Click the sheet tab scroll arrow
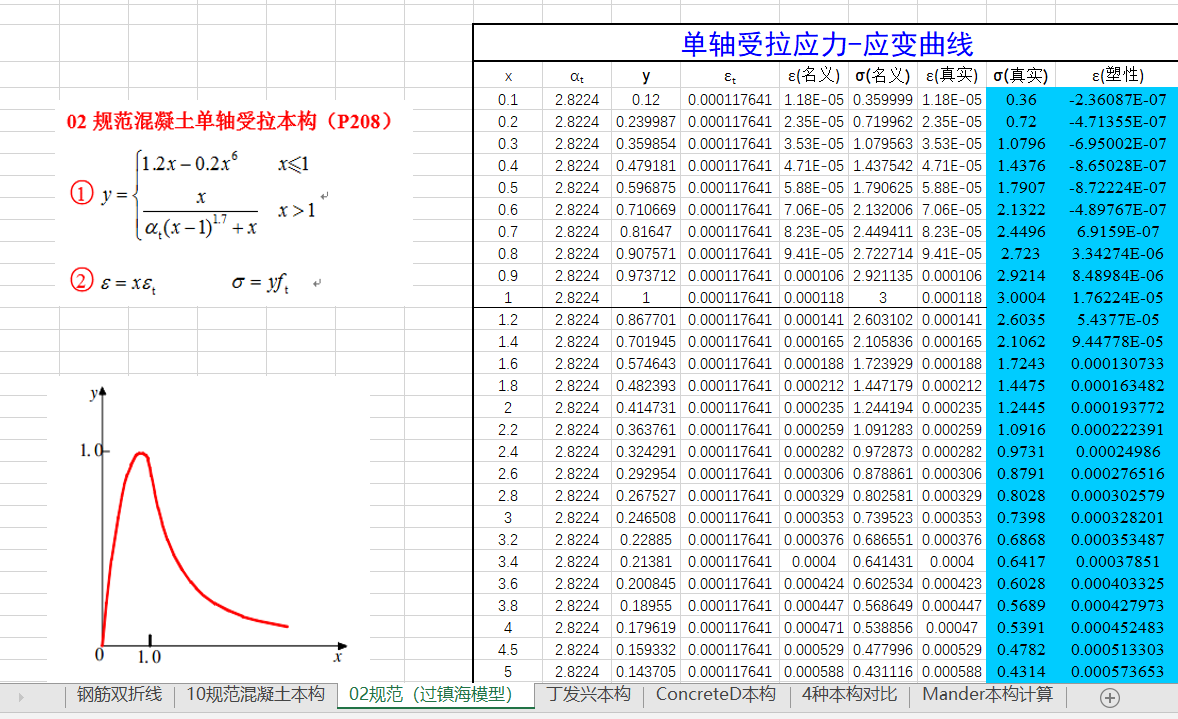1178x719 pixels. (x=21, y=696)
